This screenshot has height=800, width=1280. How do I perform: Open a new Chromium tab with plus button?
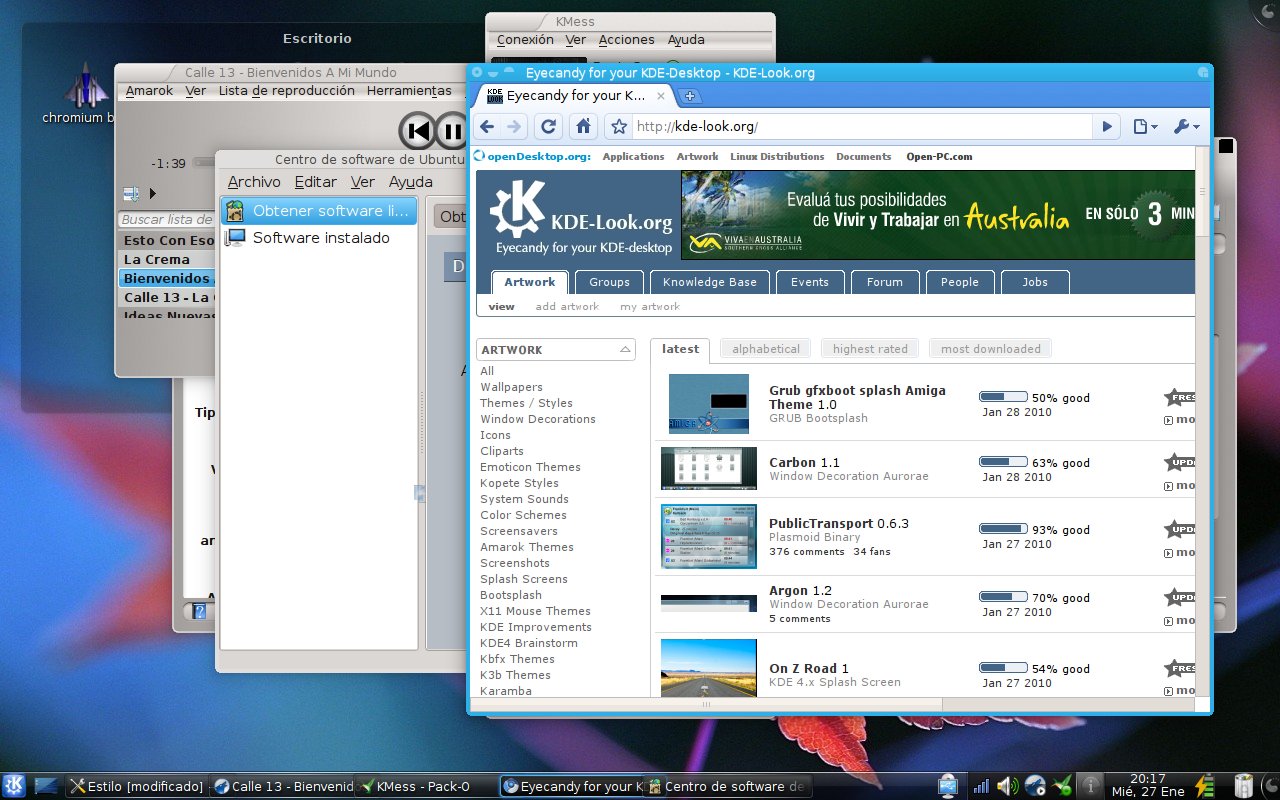[690, 96]
